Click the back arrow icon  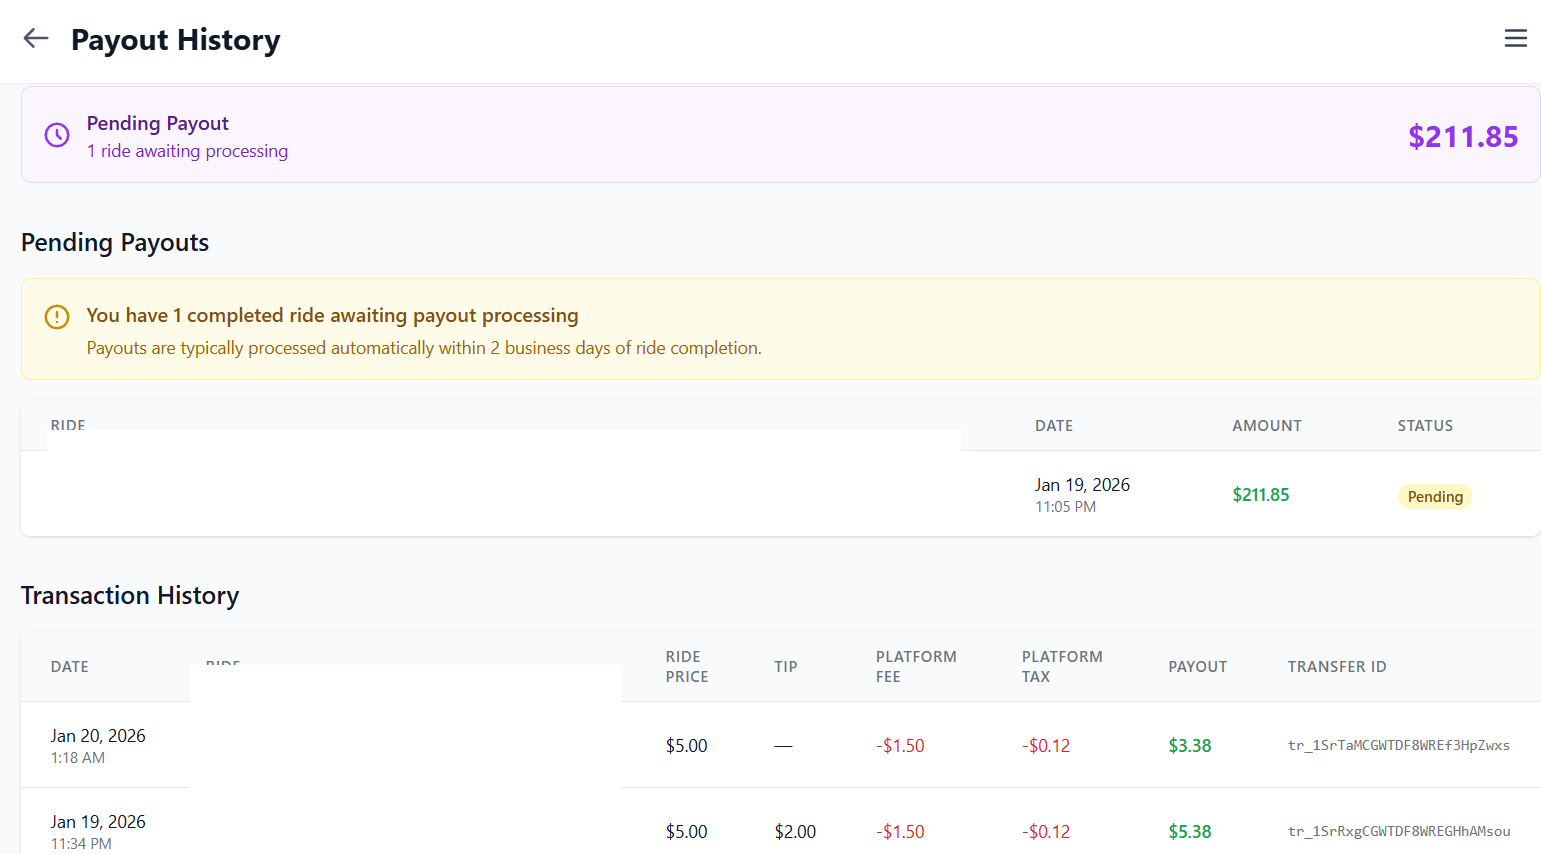pos(35,38)
